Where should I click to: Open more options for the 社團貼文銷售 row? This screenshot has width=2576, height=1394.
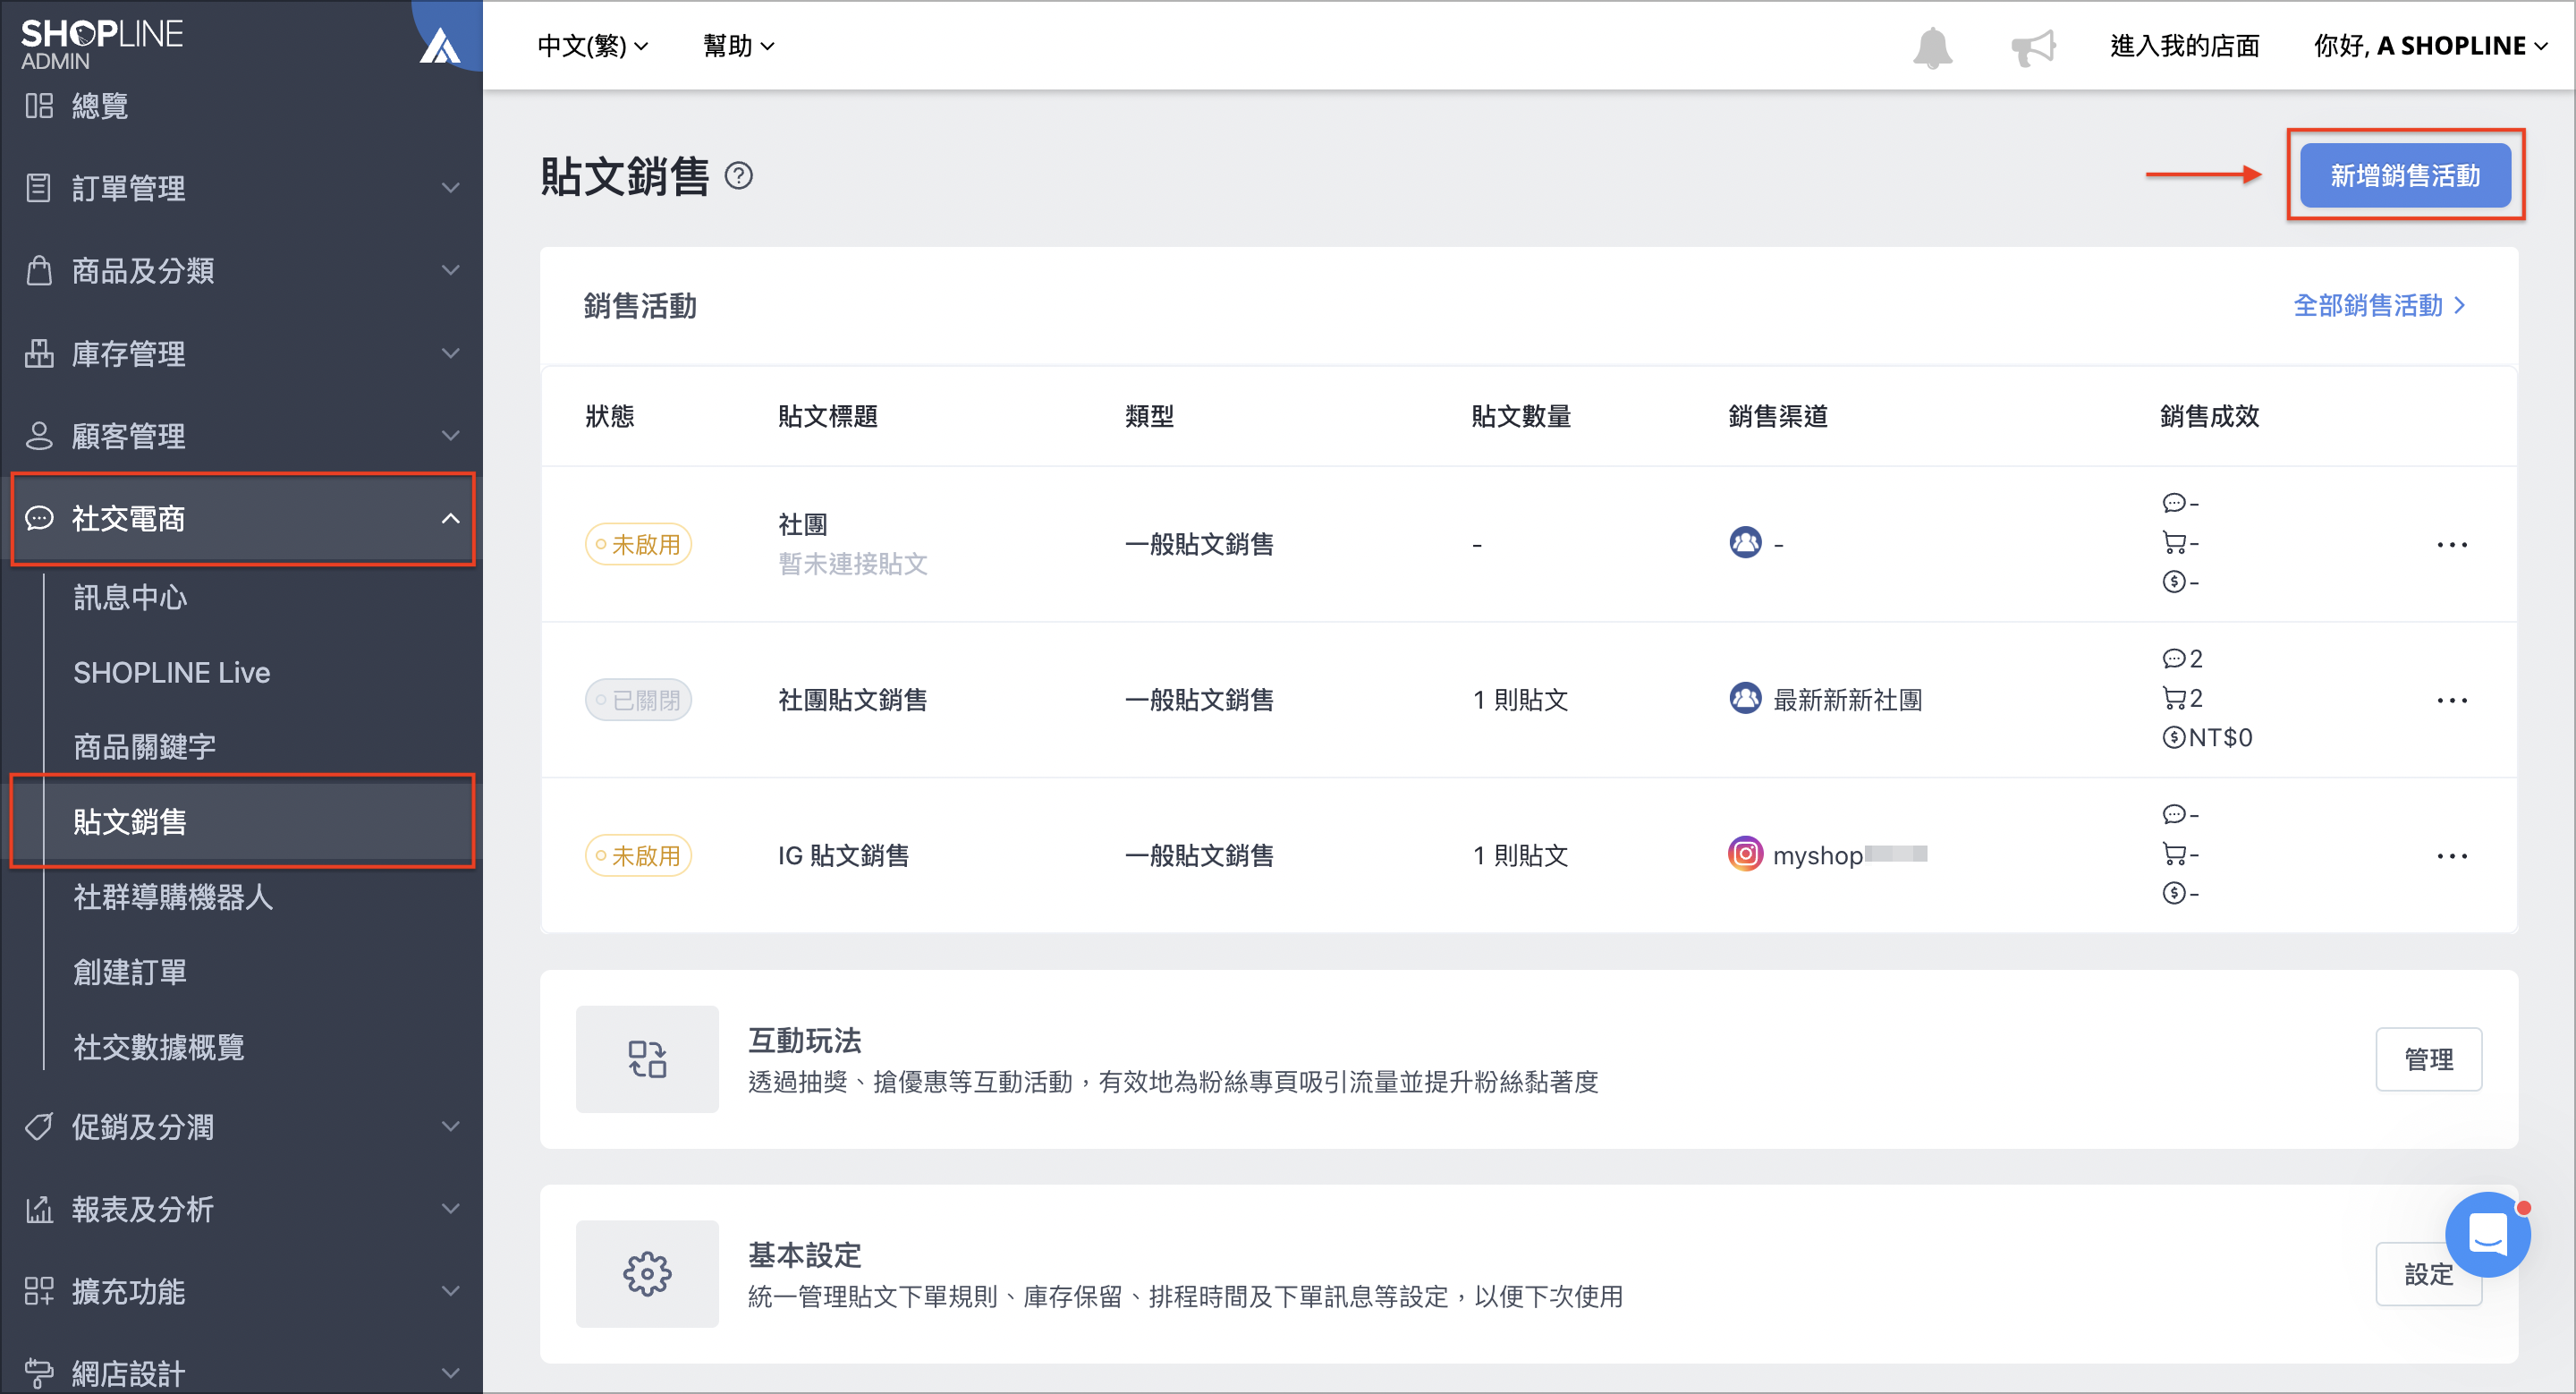click(x=2452, y=700)
